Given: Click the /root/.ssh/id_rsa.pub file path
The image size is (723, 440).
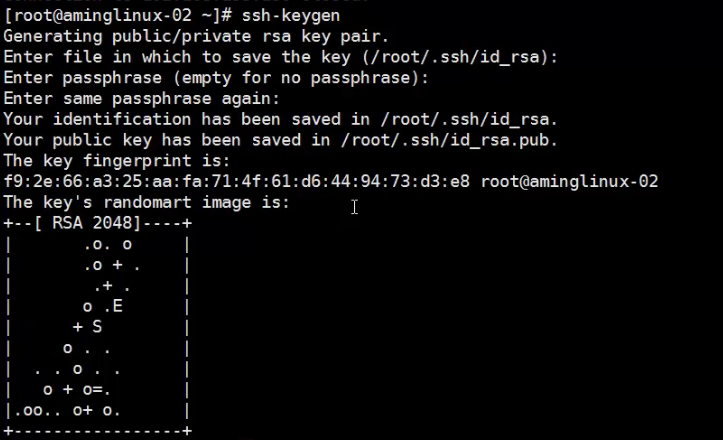Looking at the screenshot, I should 467,140.
